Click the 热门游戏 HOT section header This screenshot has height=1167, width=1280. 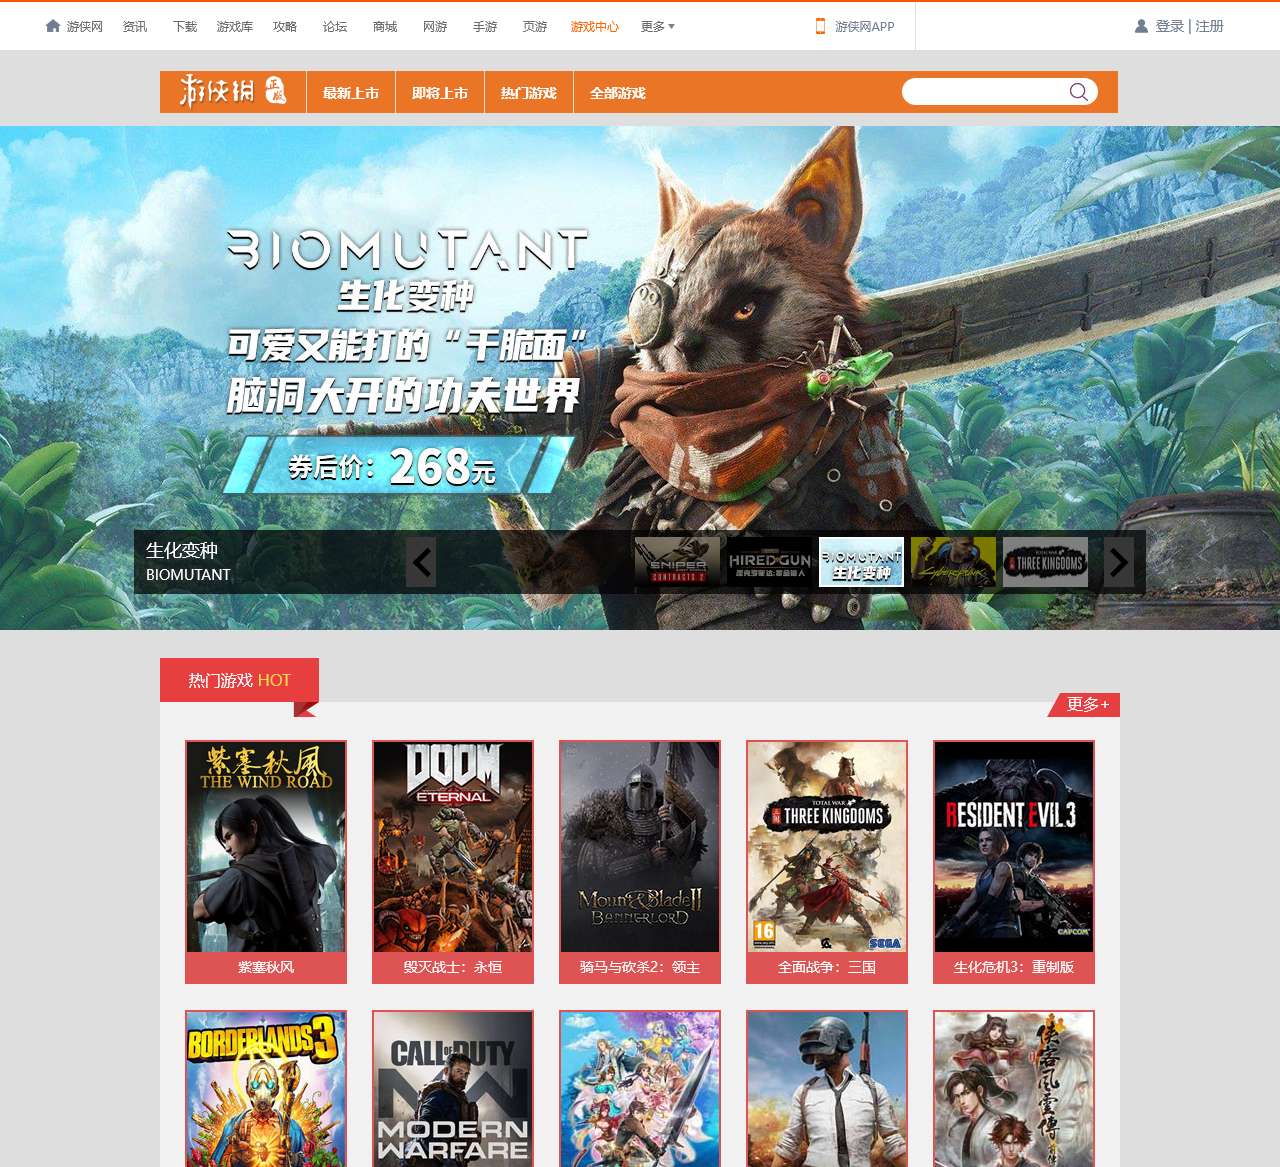click(239, 680)
